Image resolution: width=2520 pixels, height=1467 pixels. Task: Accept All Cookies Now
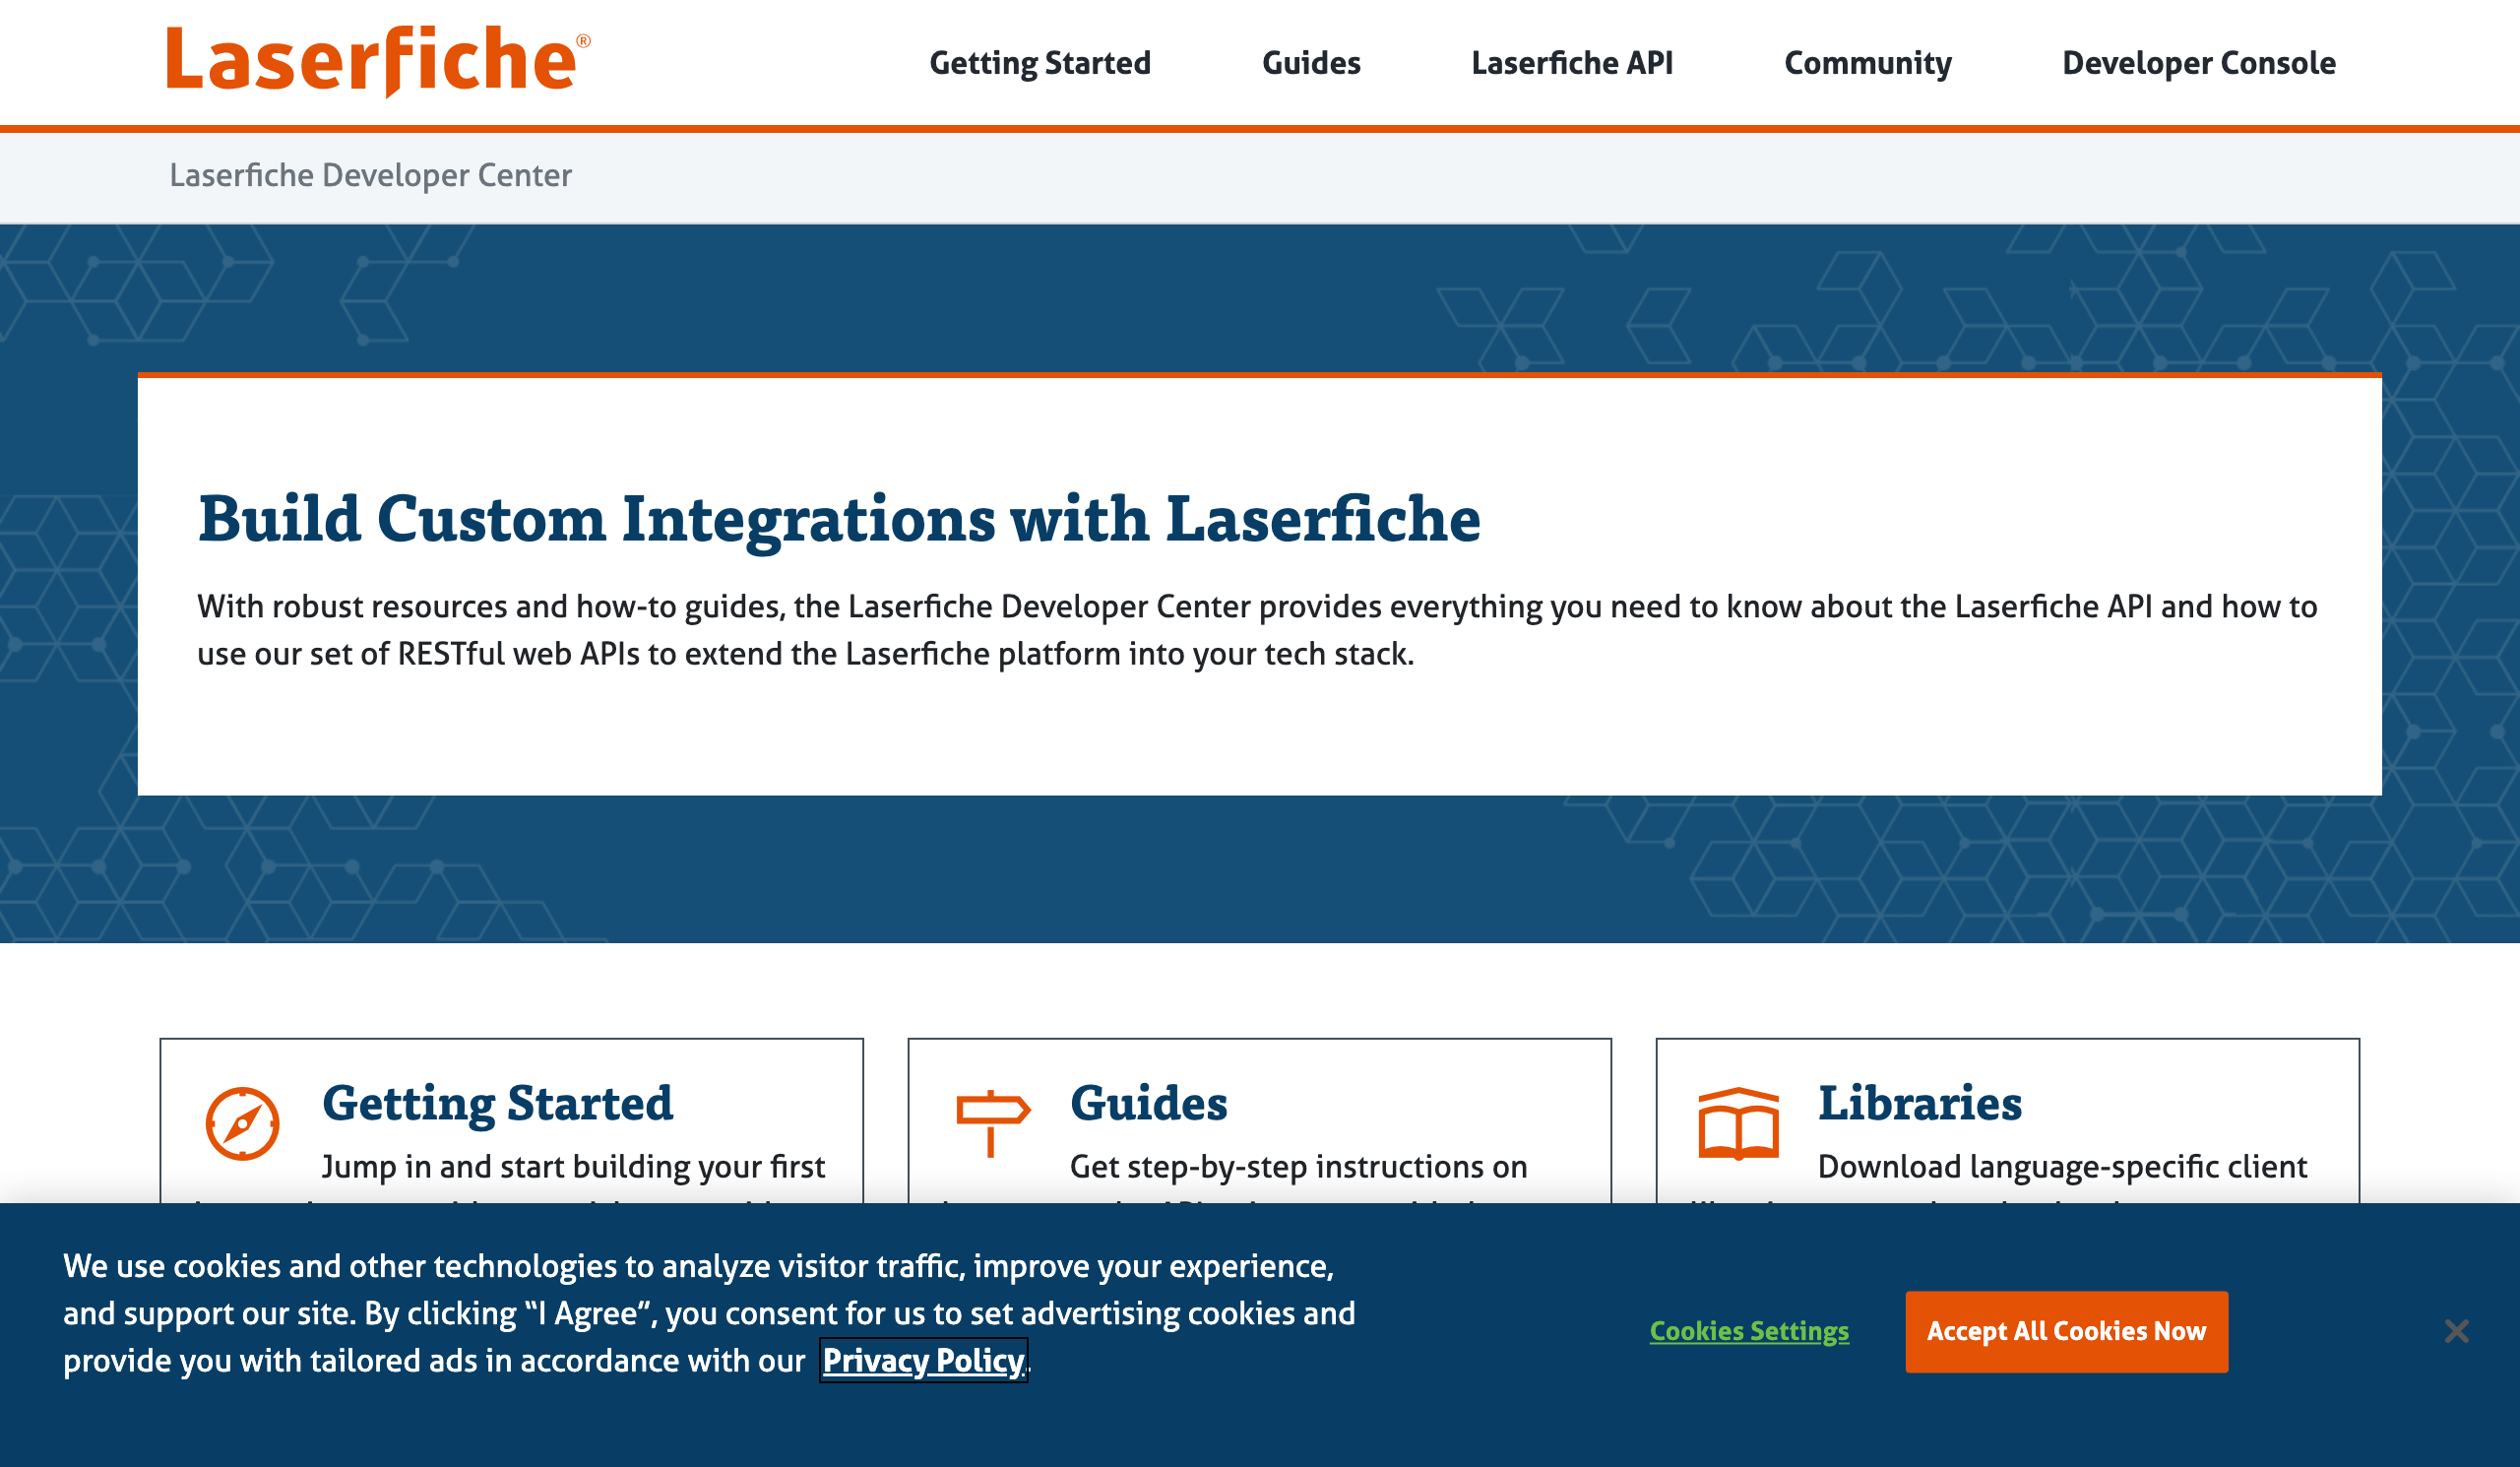2066,1331
